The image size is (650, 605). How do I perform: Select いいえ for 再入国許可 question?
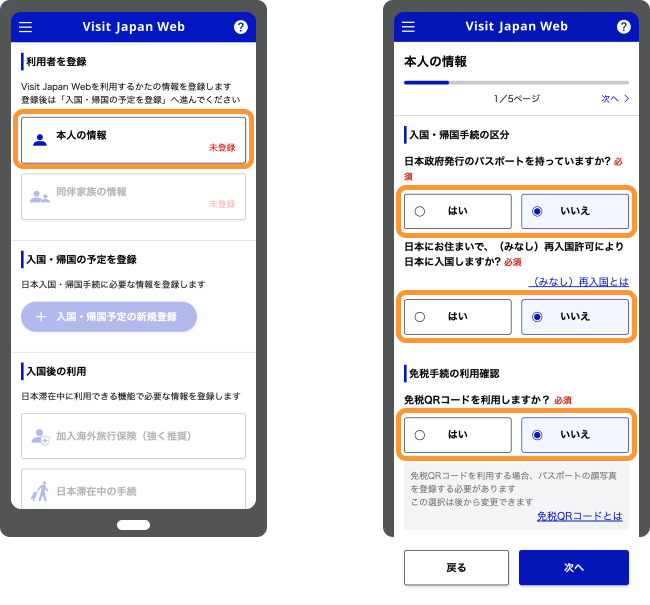pyautogui.click(x=575, y=317)
